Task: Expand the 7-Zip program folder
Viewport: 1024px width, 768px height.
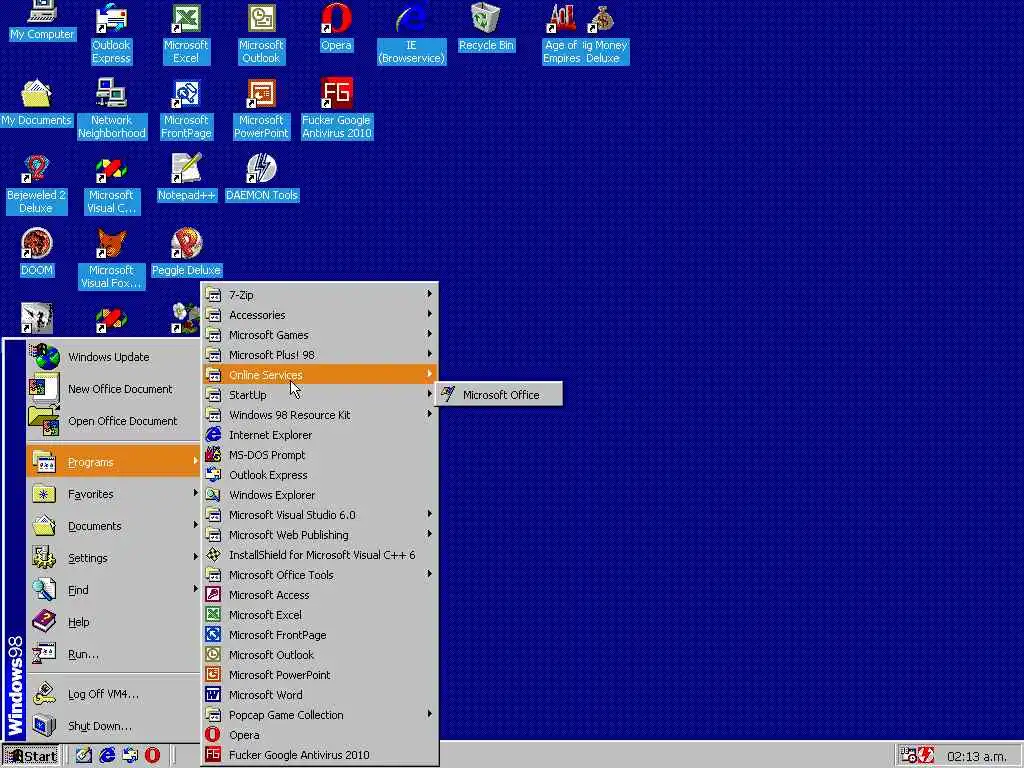Action: pos(319,295)
